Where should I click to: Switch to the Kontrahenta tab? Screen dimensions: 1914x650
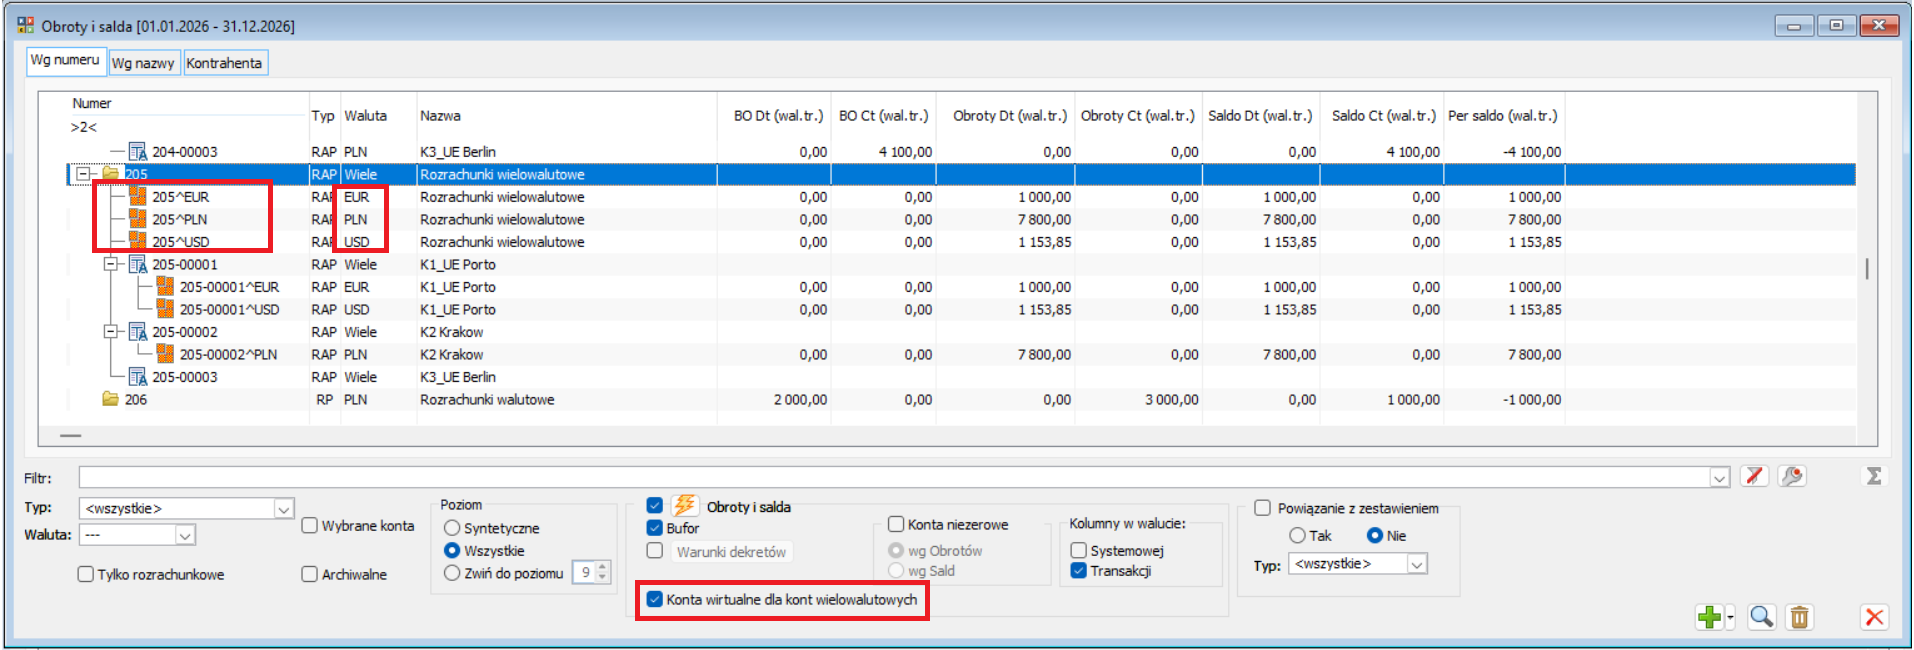click(224, 63)
